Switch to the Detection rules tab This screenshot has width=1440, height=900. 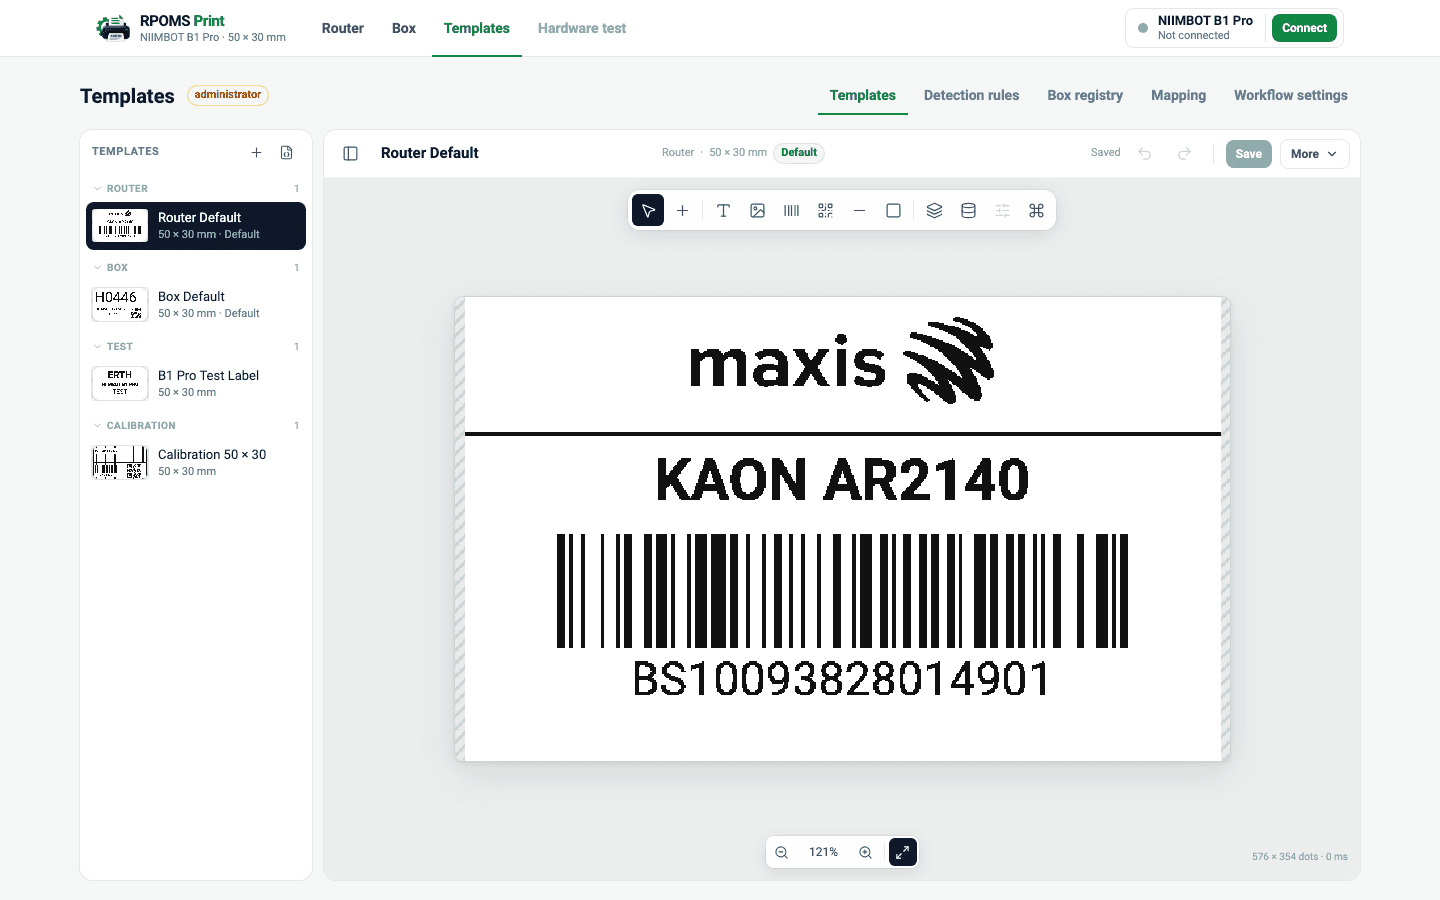[x=971, y=95]
